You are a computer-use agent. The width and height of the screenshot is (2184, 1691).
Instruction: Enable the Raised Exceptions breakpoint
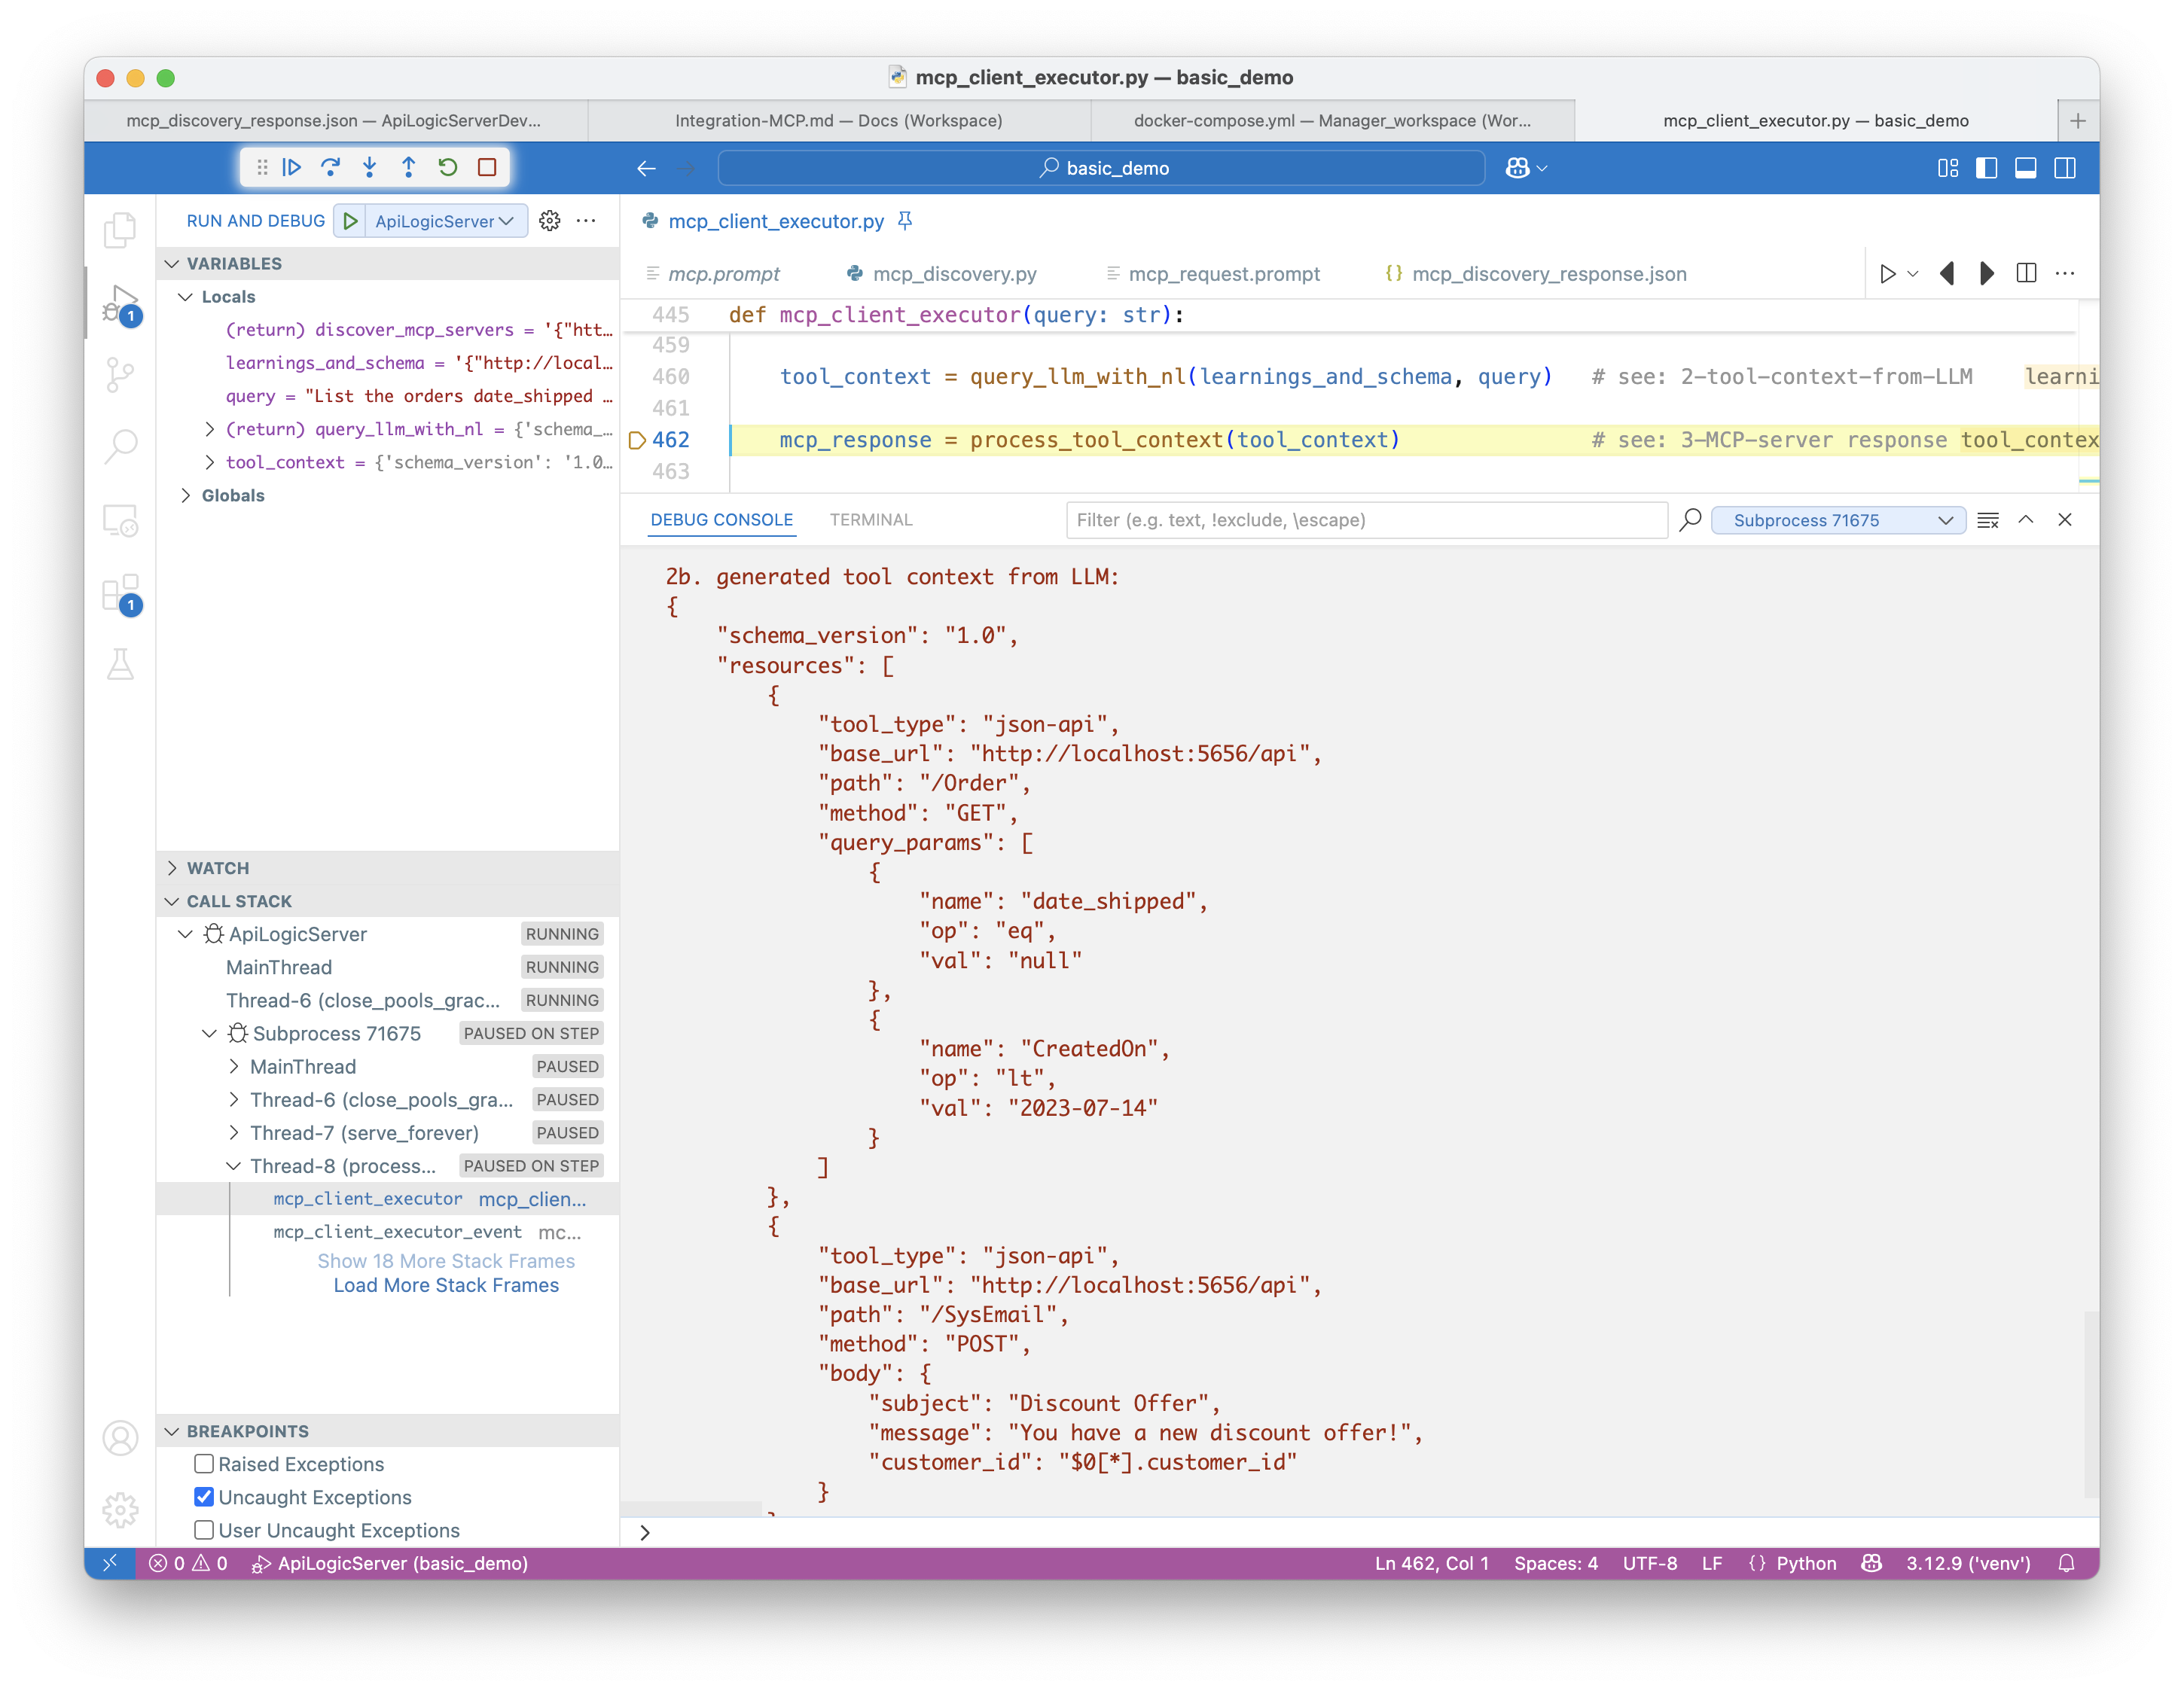click(204, 1464)
